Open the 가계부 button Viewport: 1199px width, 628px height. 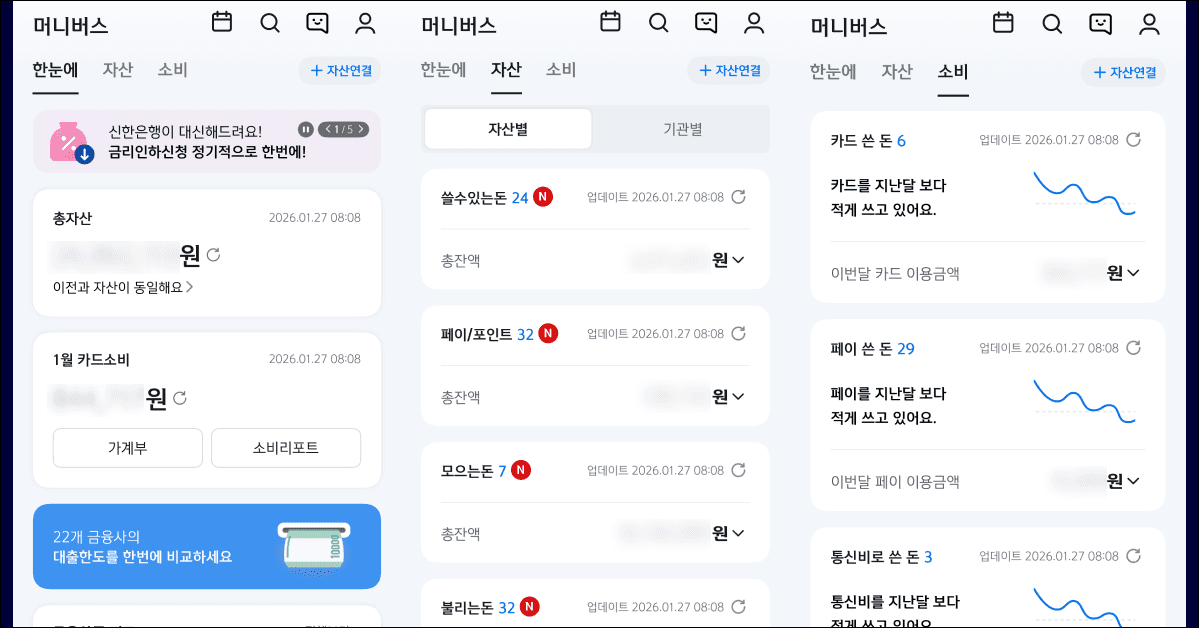127,448
